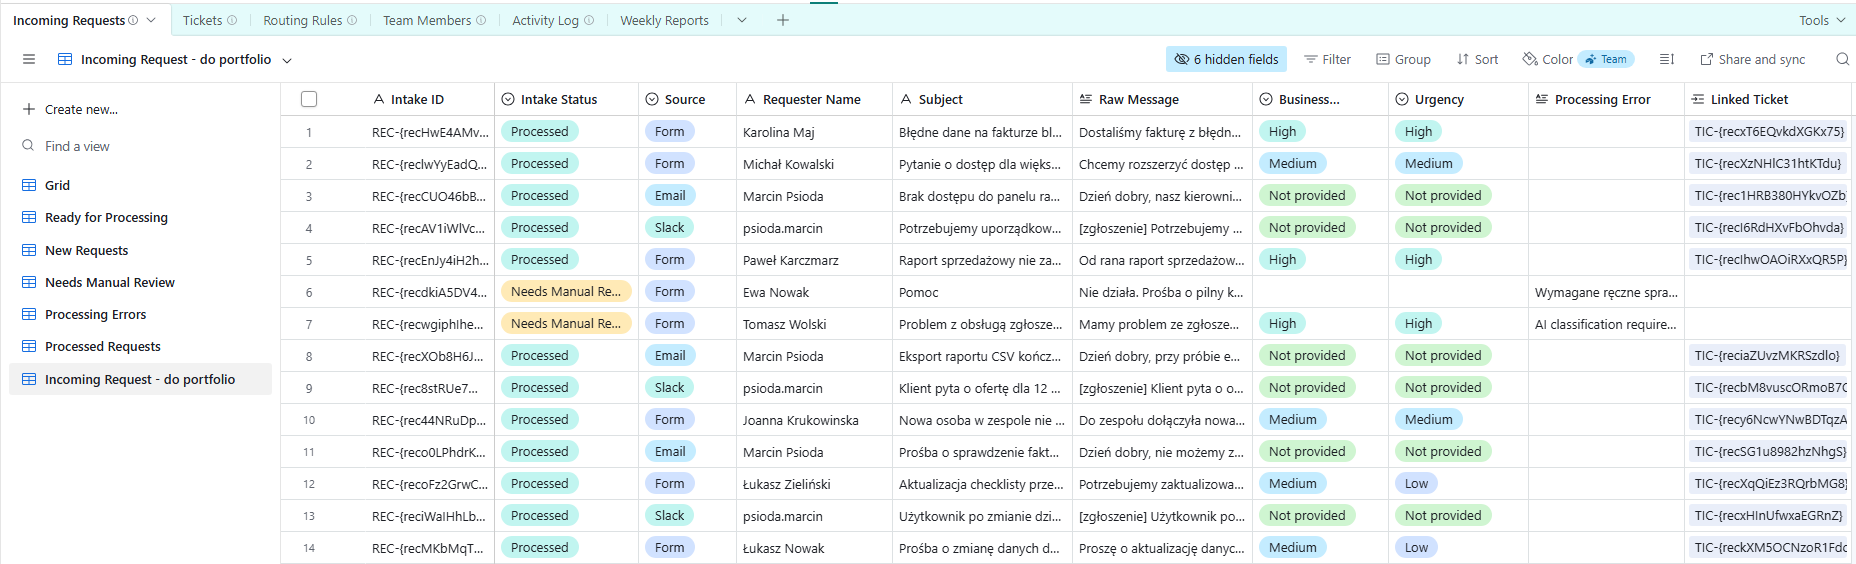Click the Low urgency tag in Łukasz Zieliński row

(x=1416, y=483)
